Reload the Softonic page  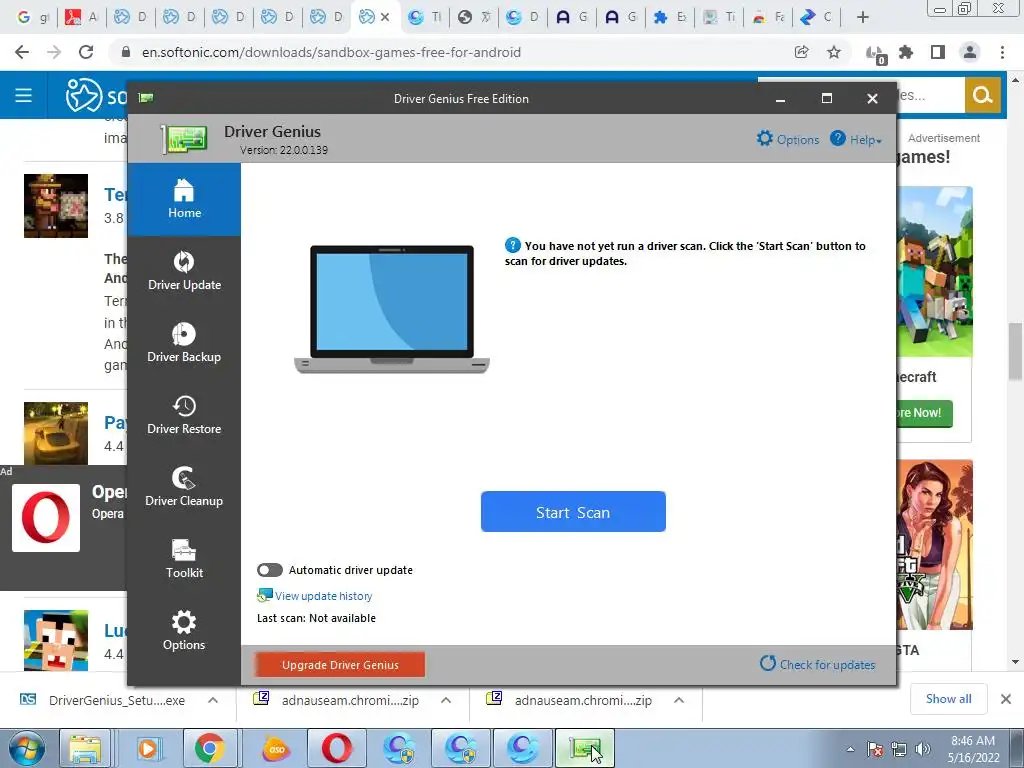click(86, 52)
